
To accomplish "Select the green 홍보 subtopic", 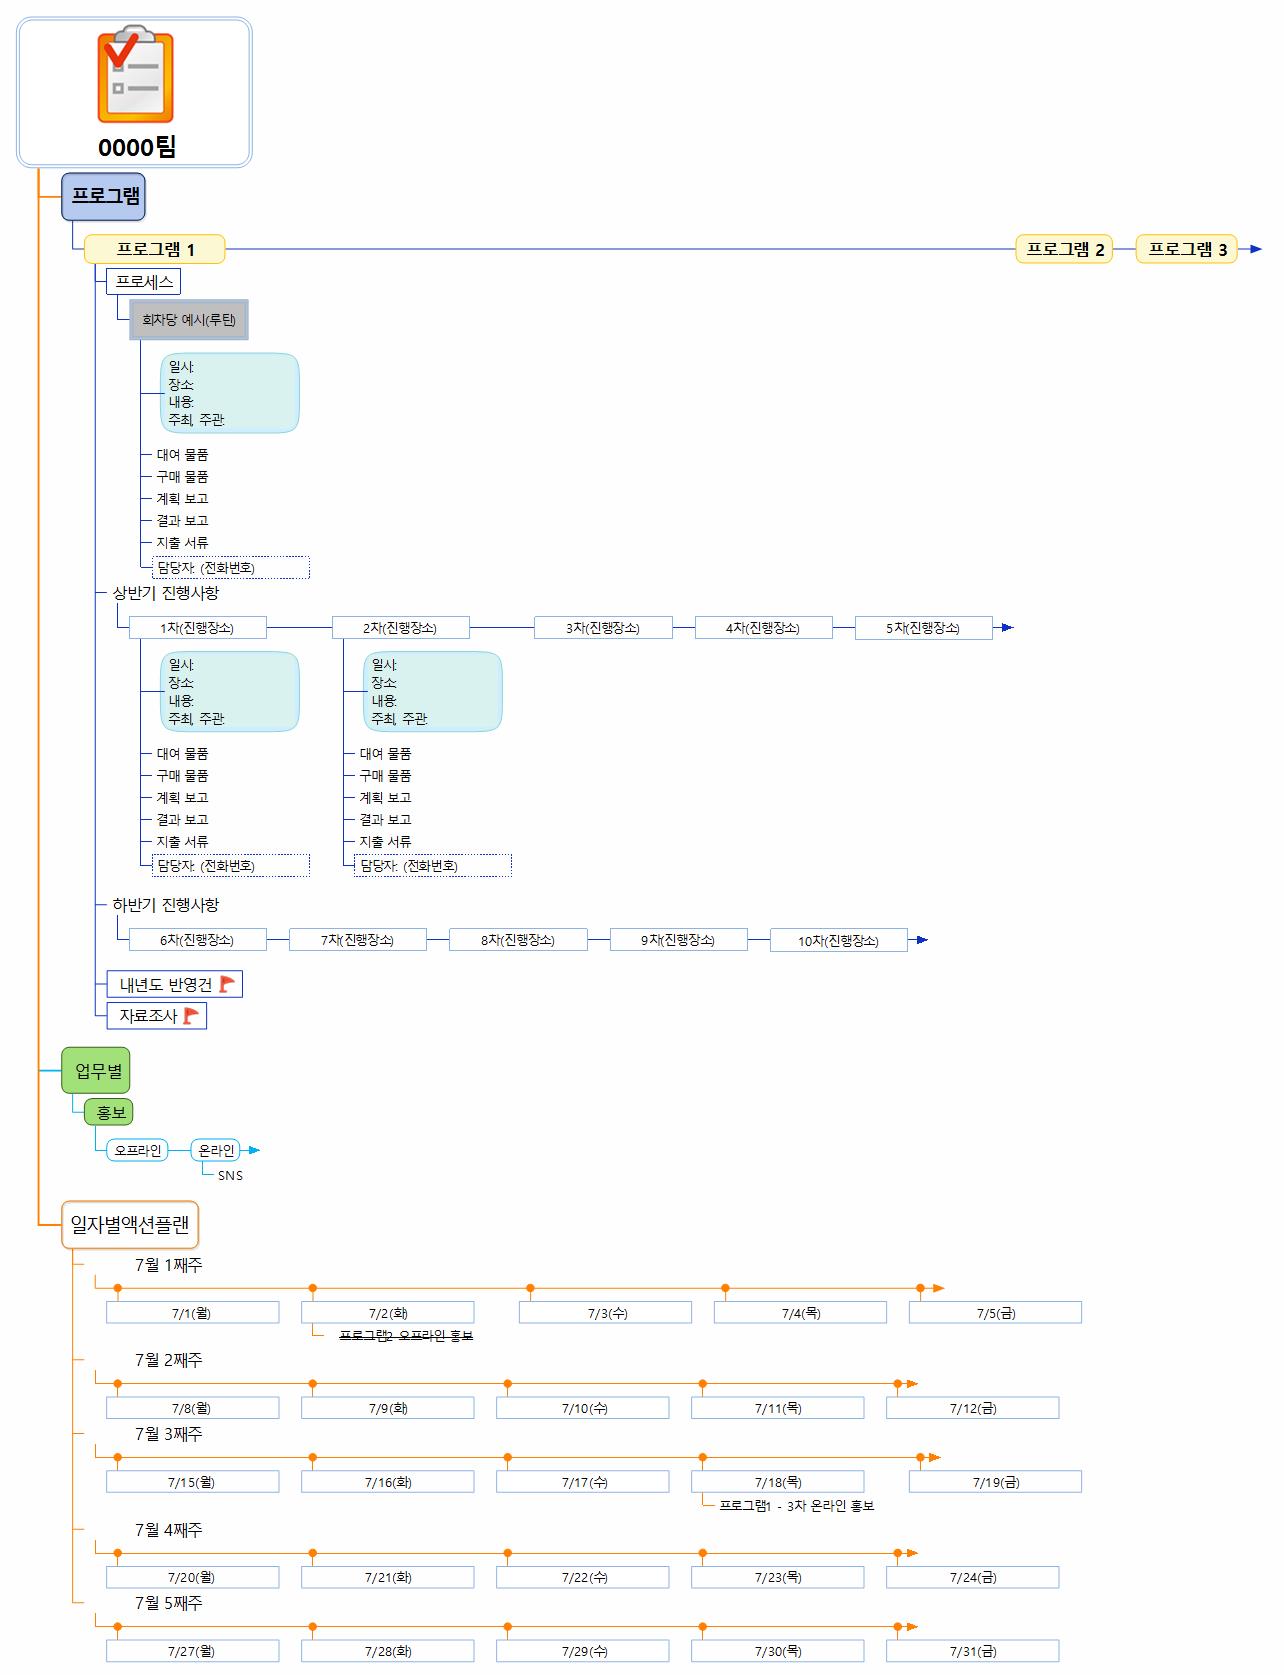I will tap(109, 1112).
